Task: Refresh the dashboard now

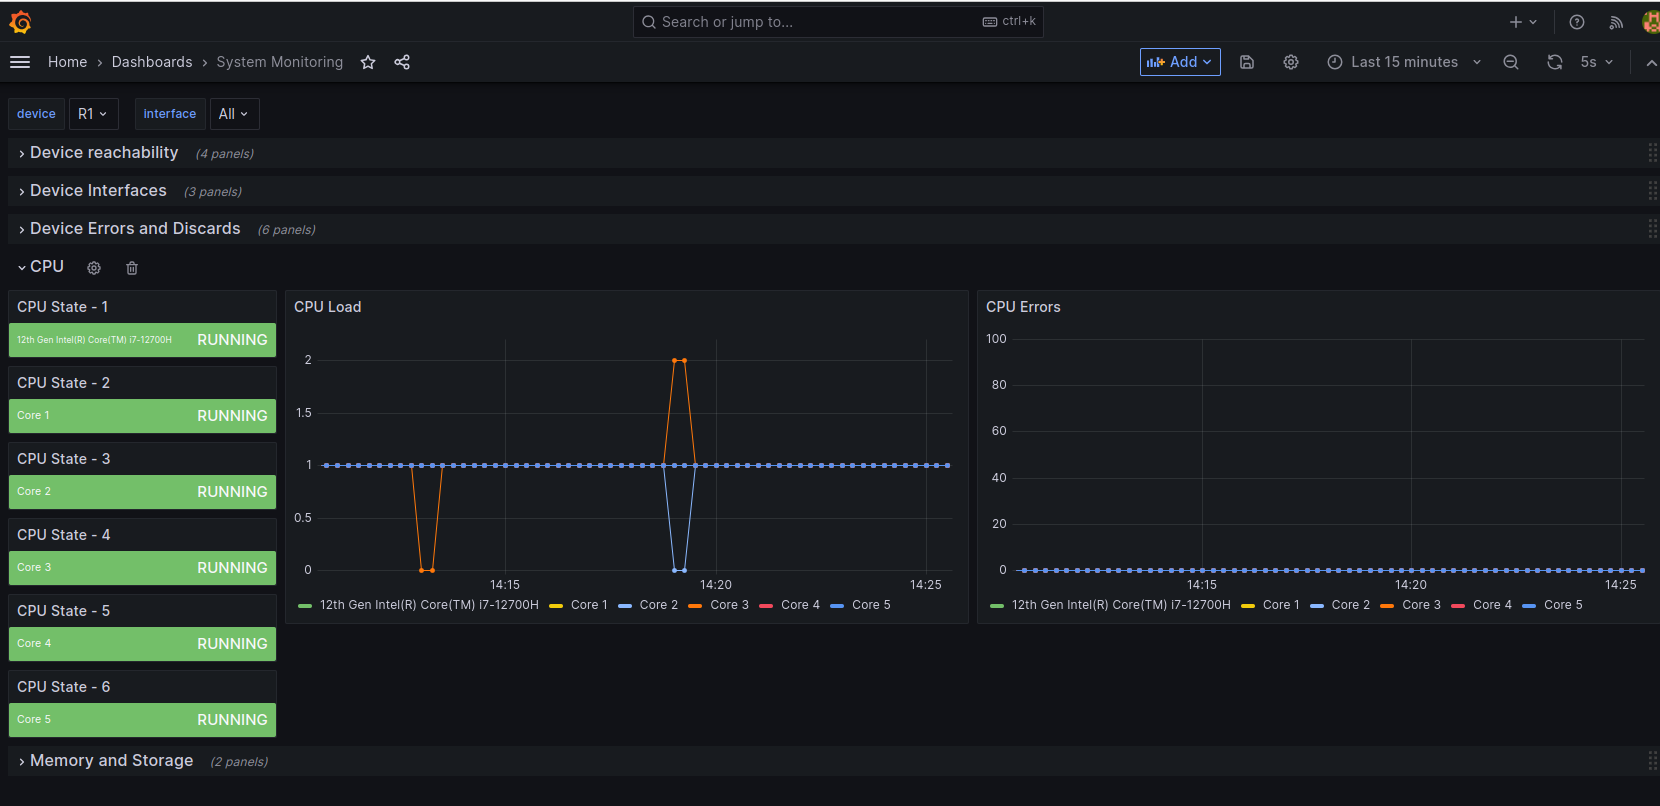Action: point(1555,62)
